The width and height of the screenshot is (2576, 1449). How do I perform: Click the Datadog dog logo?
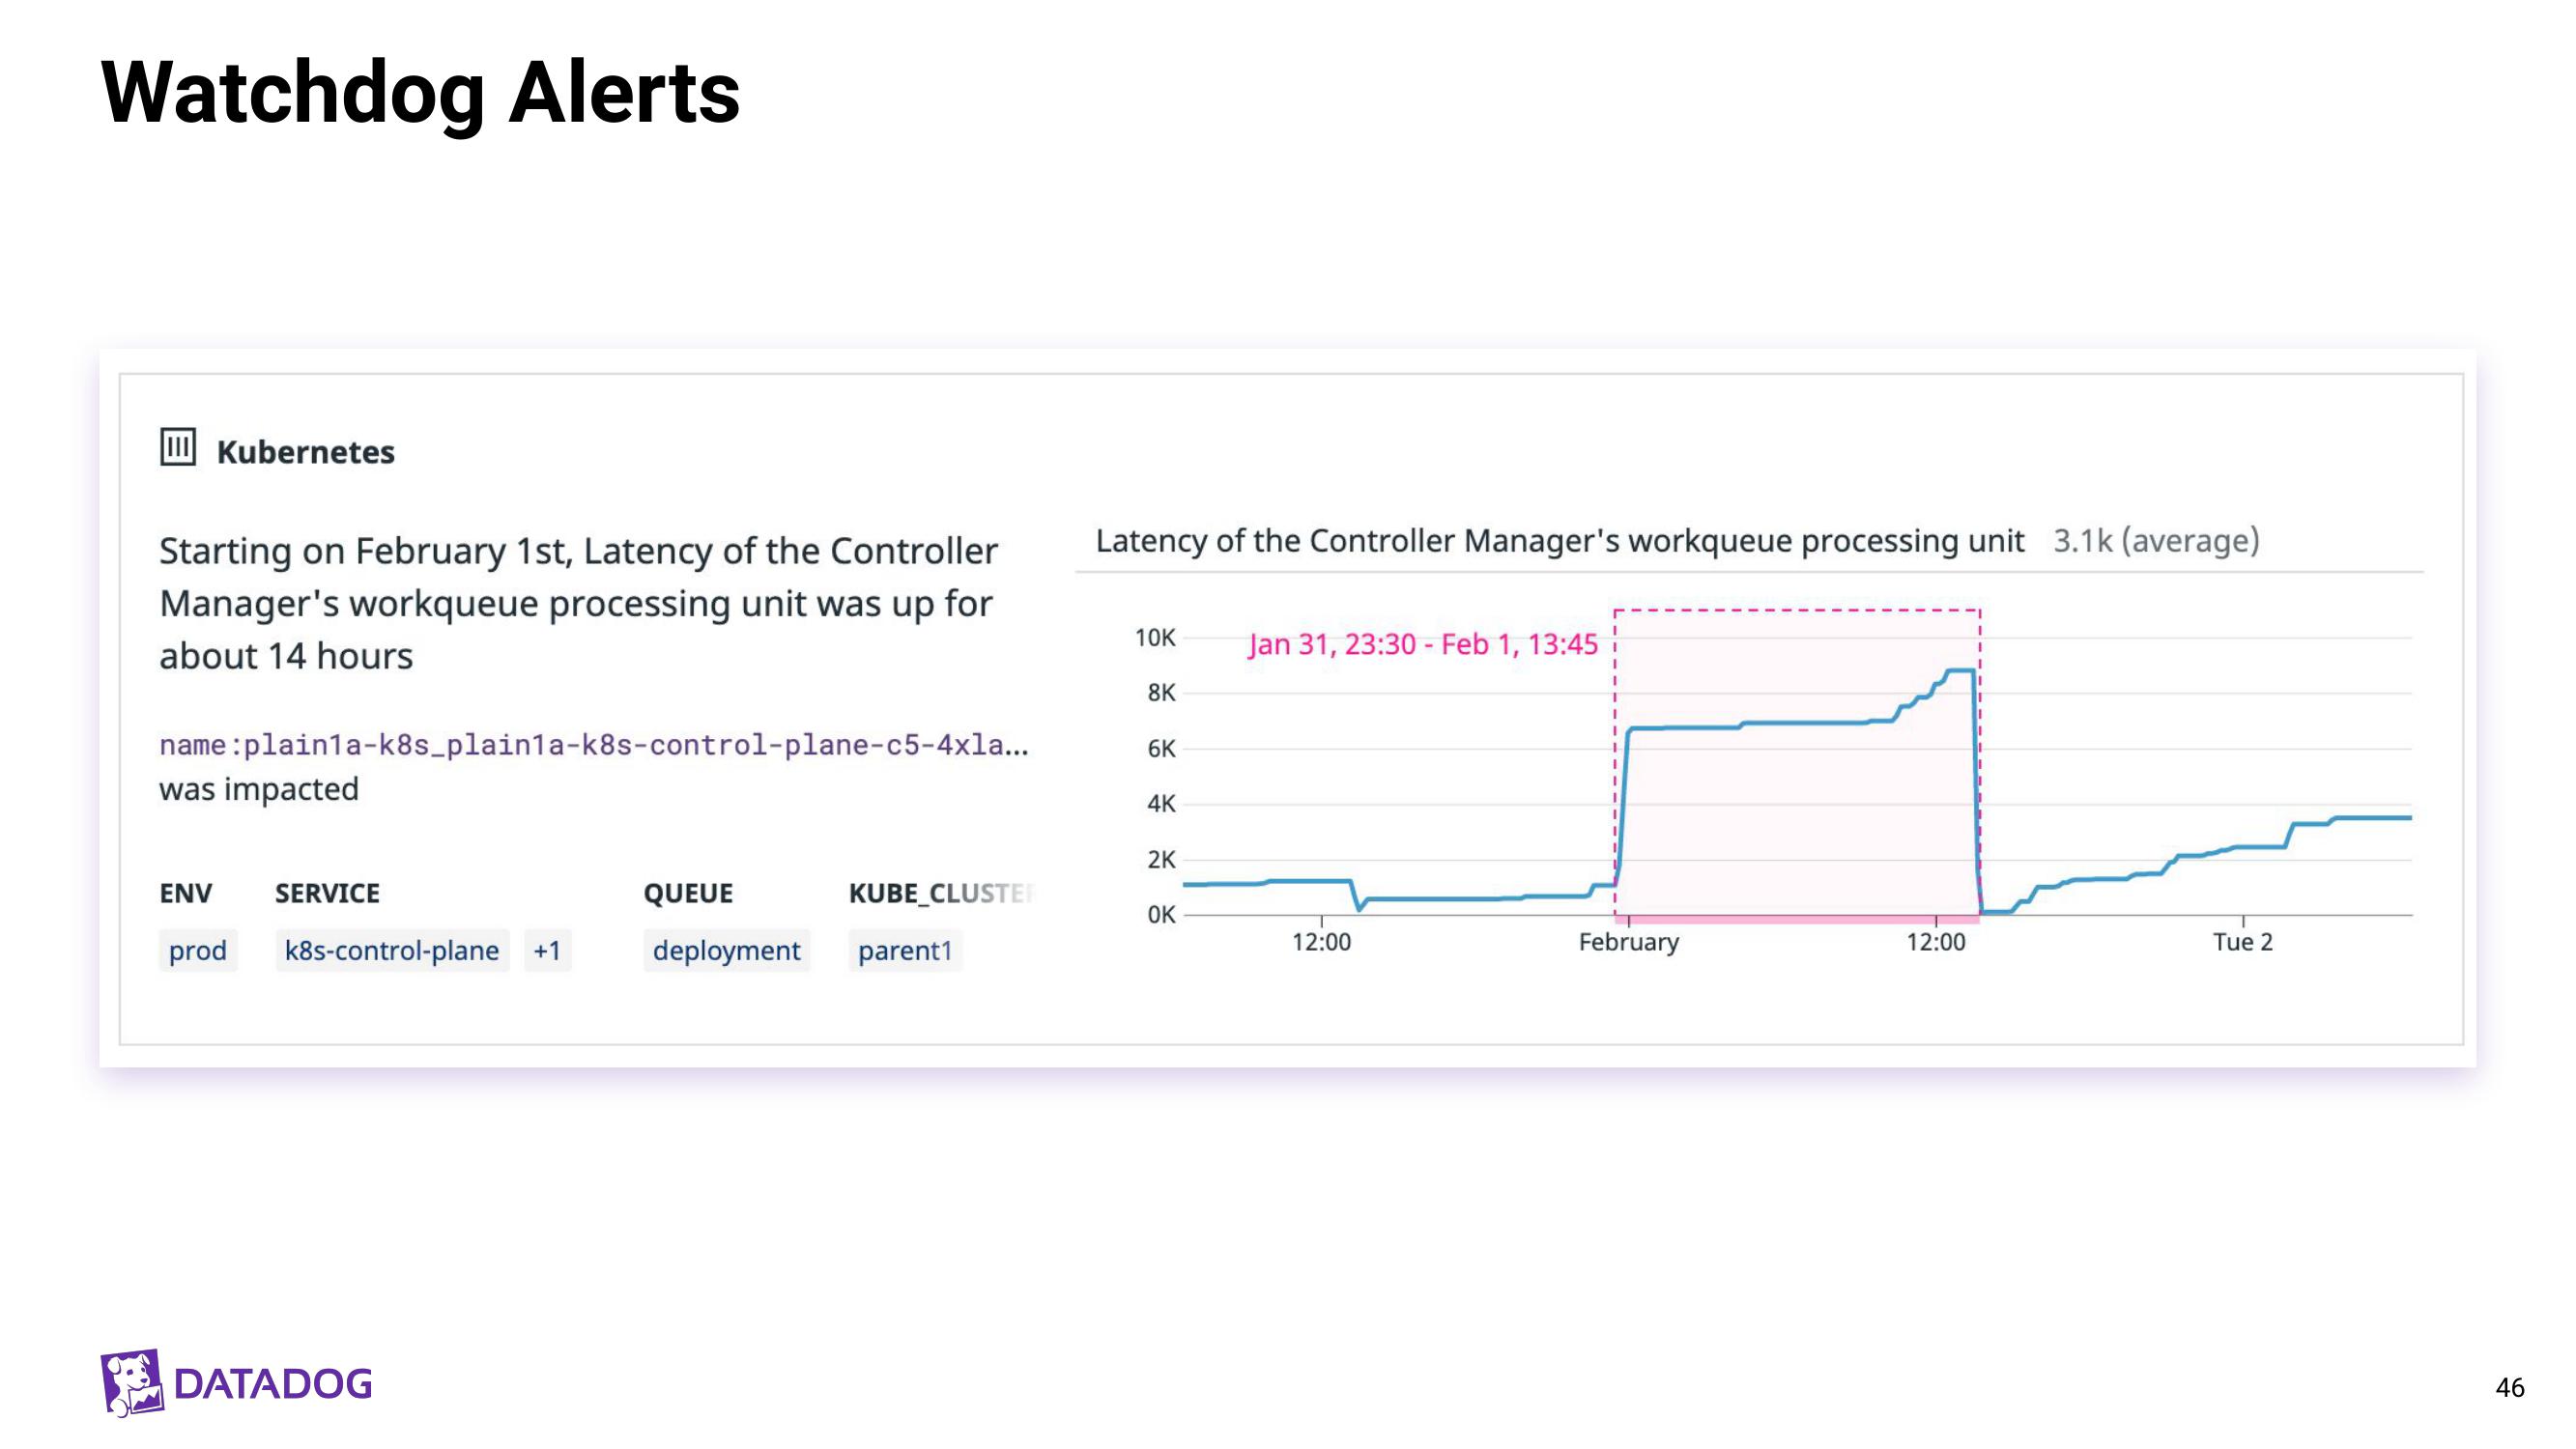[x=132, y=1383]
